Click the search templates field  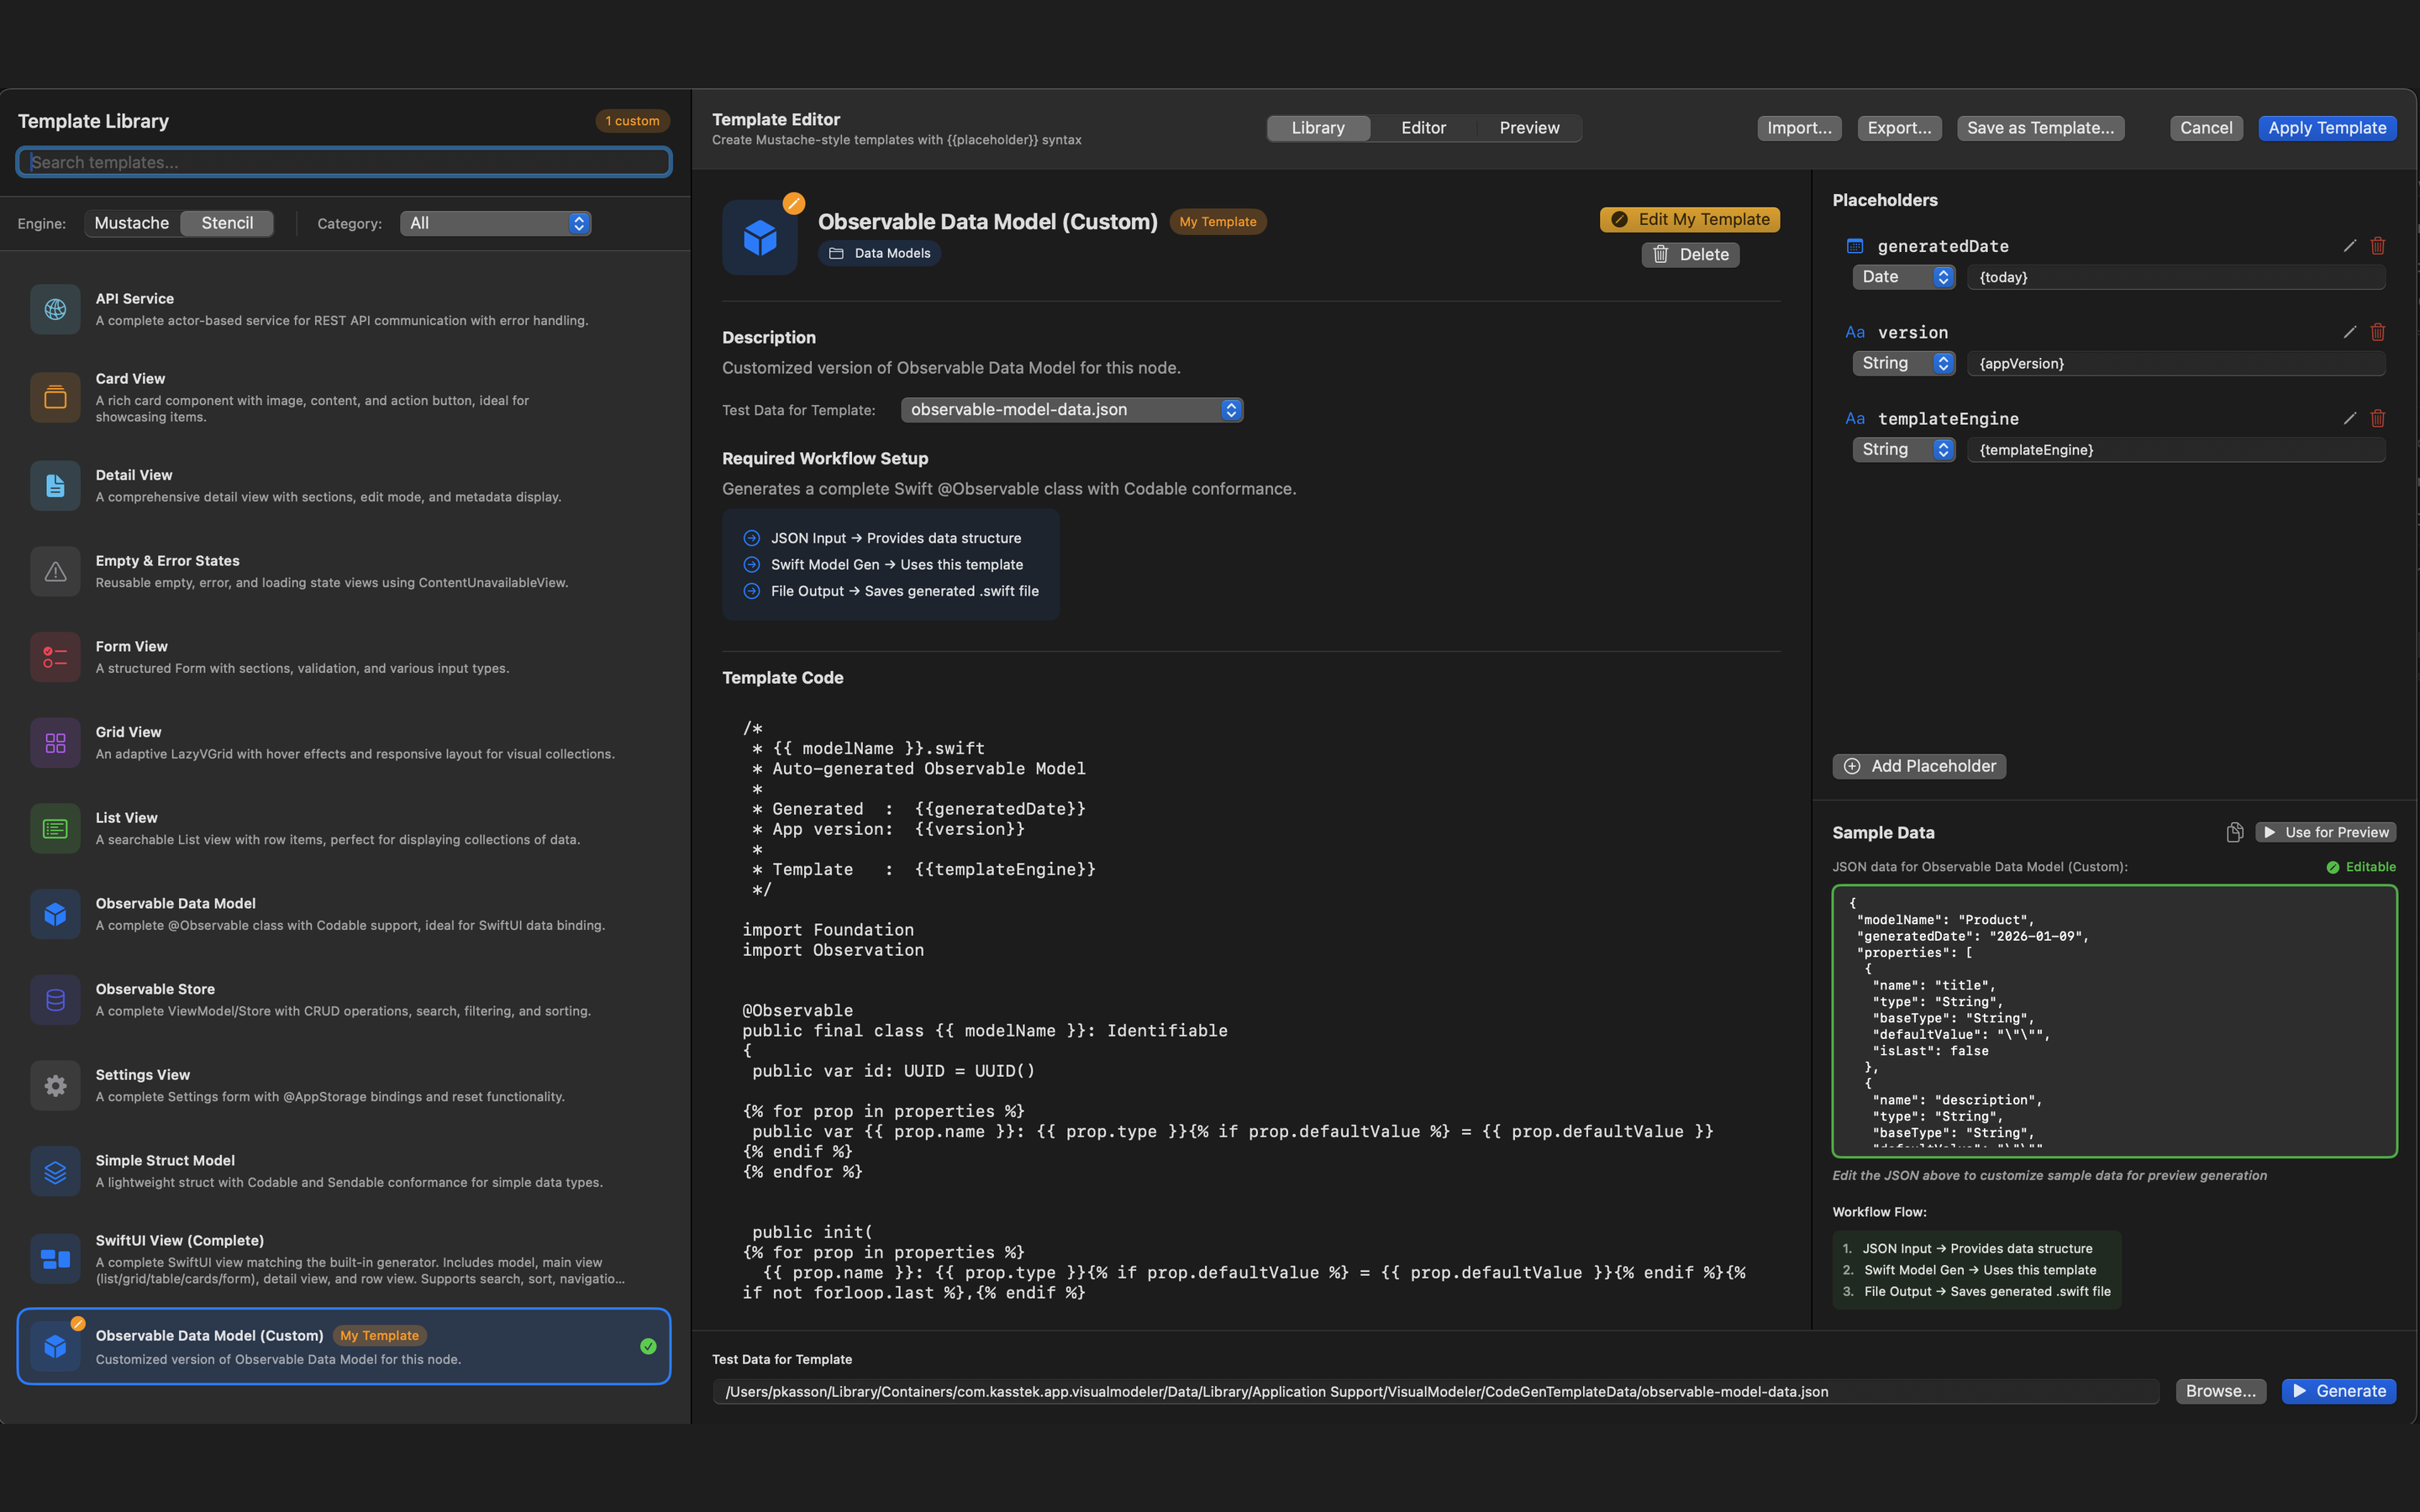click(343, 161)
